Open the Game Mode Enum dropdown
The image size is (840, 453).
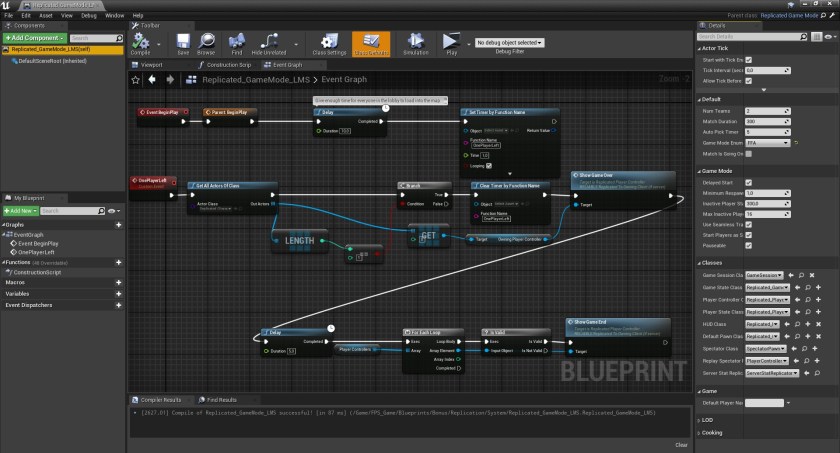click(x=768, y=143)
